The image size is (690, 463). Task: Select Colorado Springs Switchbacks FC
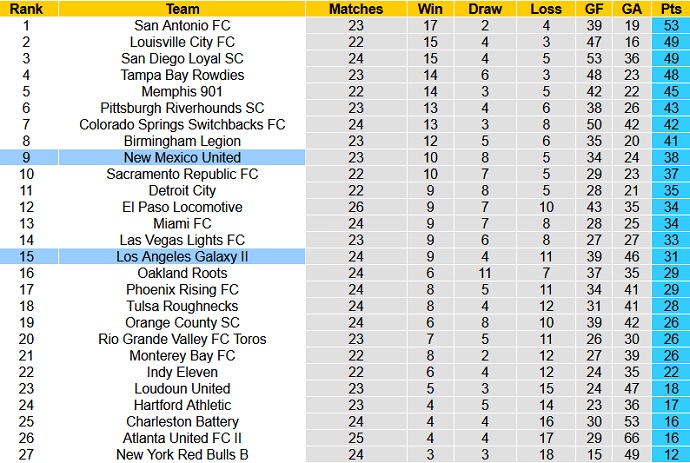point(182,124)
